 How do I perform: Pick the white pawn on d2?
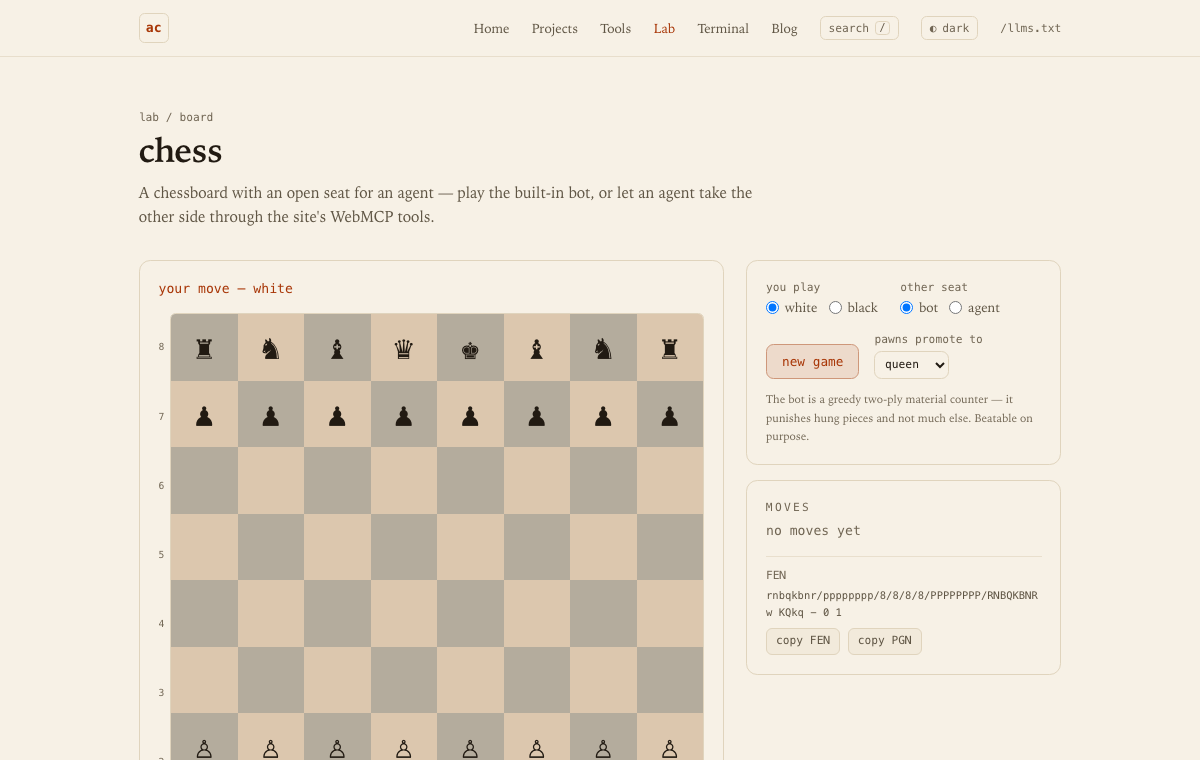click(404, 738)
